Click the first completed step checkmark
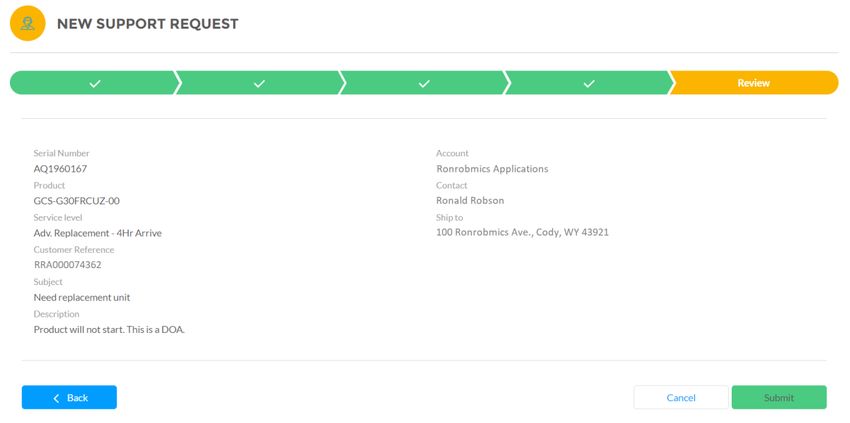850x423 pixels. pyautogui.click(x=95, y=84)
